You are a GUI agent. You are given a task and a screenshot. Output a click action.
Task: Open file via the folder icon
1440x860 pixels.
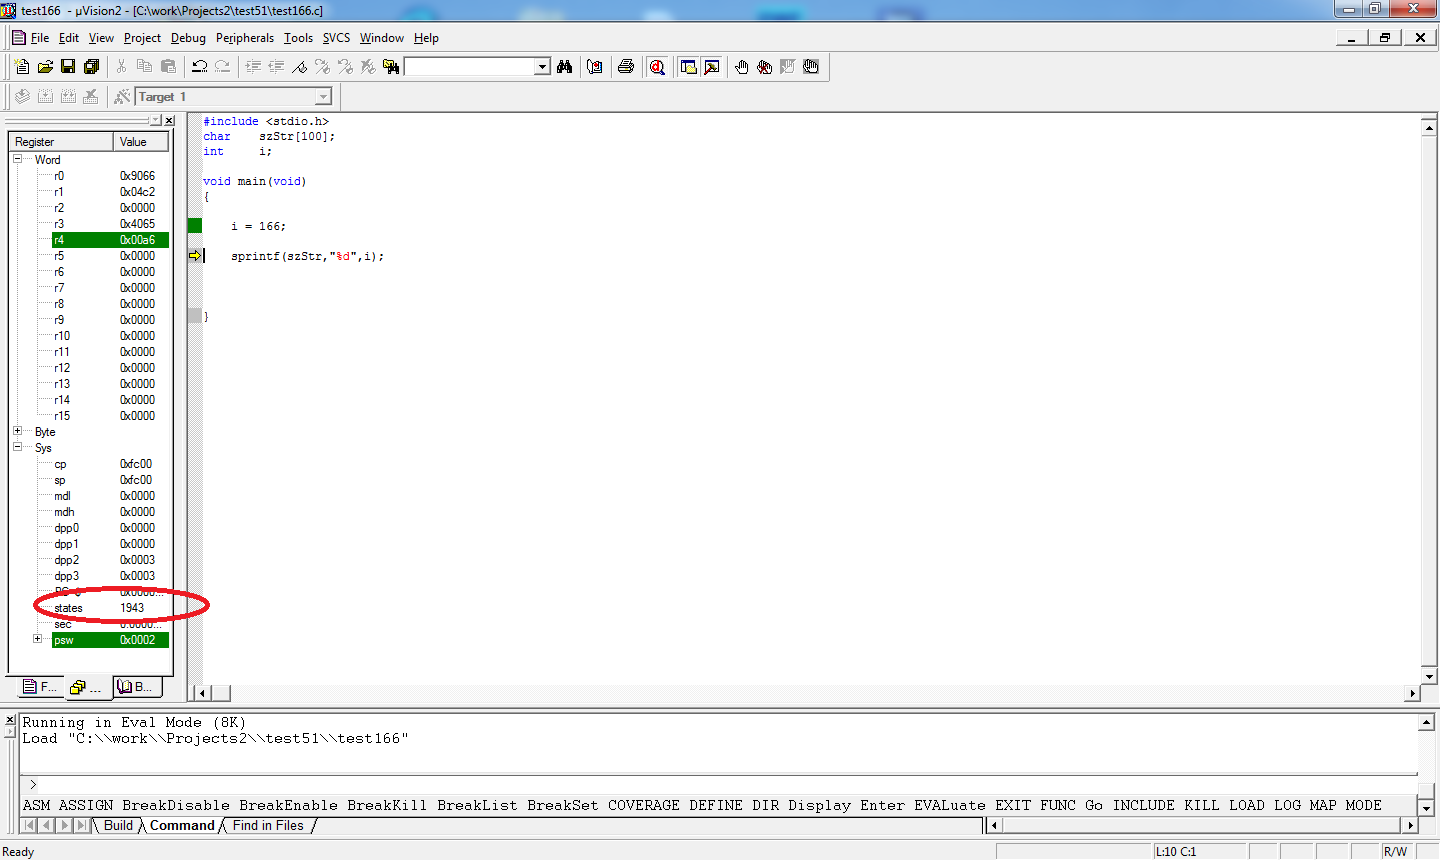pos(45,67)
